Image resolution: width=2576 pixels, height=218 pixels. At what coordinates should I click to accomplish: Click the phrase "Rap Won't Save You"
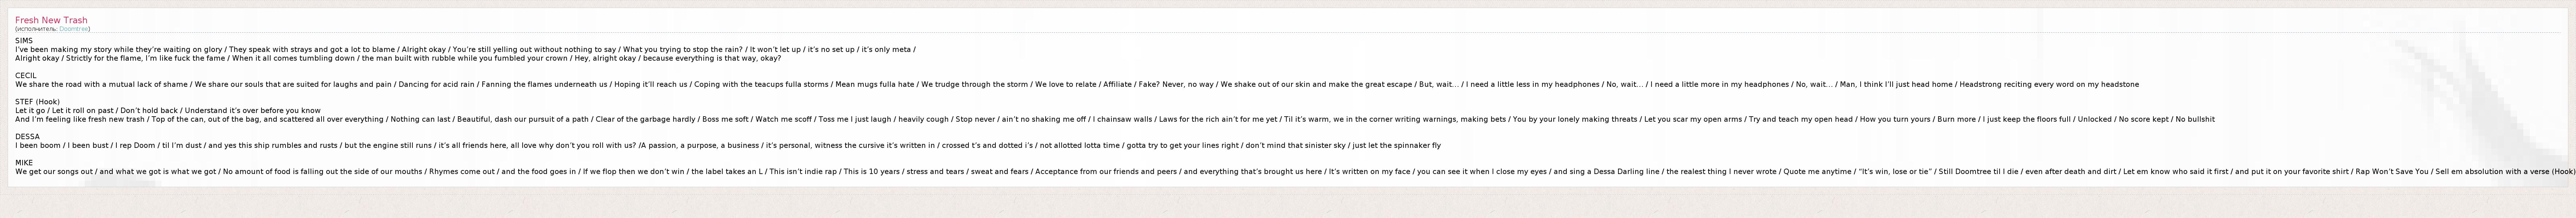click(x=2392, y=171)
